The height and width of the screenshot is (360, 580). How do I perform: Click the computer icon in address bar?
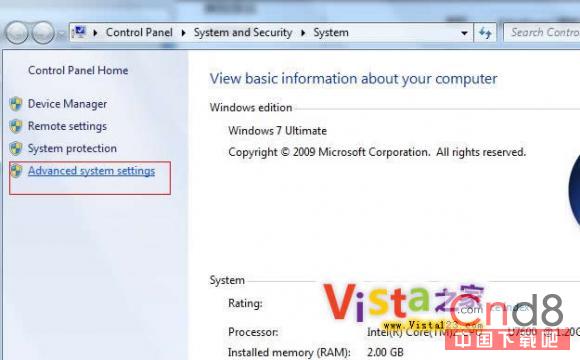(80, 32)
